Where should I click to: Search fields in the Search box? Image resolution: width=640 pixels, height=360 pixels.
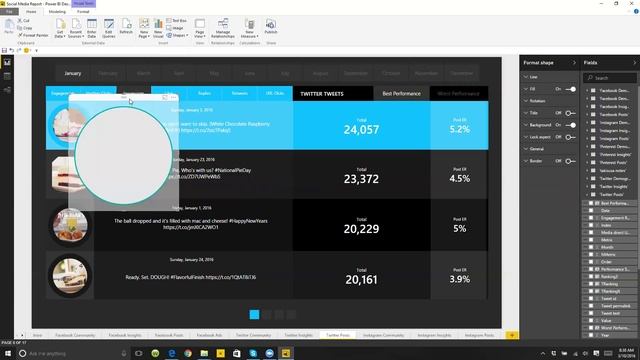pos(609,78)
